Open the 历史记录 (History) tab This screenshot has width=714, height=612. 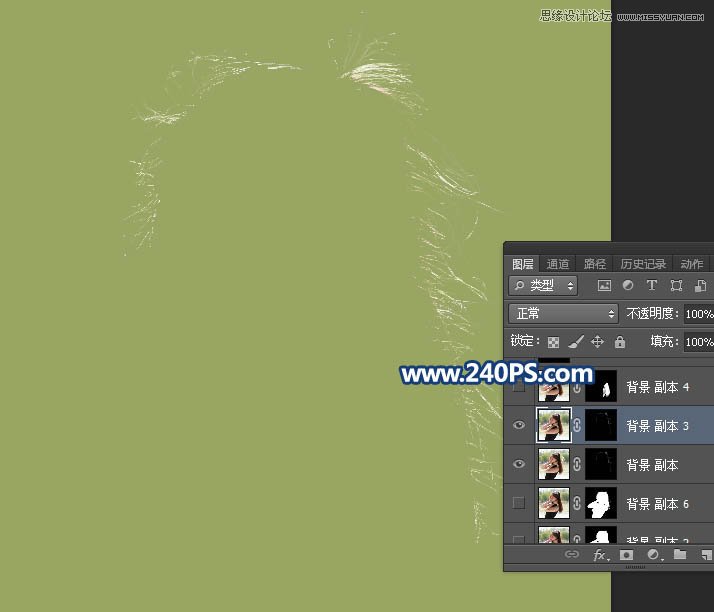pos(643,264)
